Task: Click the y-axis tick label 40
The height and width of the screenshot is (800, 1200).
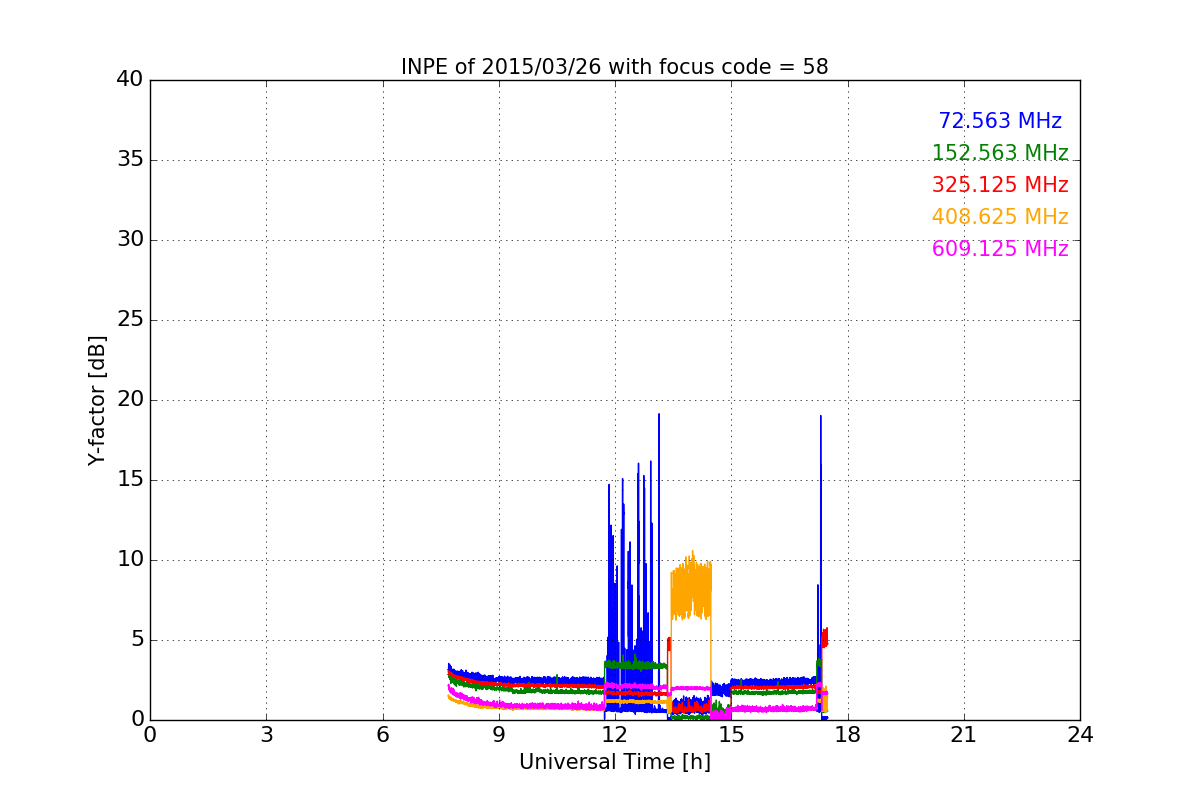Action: point(130,80)
